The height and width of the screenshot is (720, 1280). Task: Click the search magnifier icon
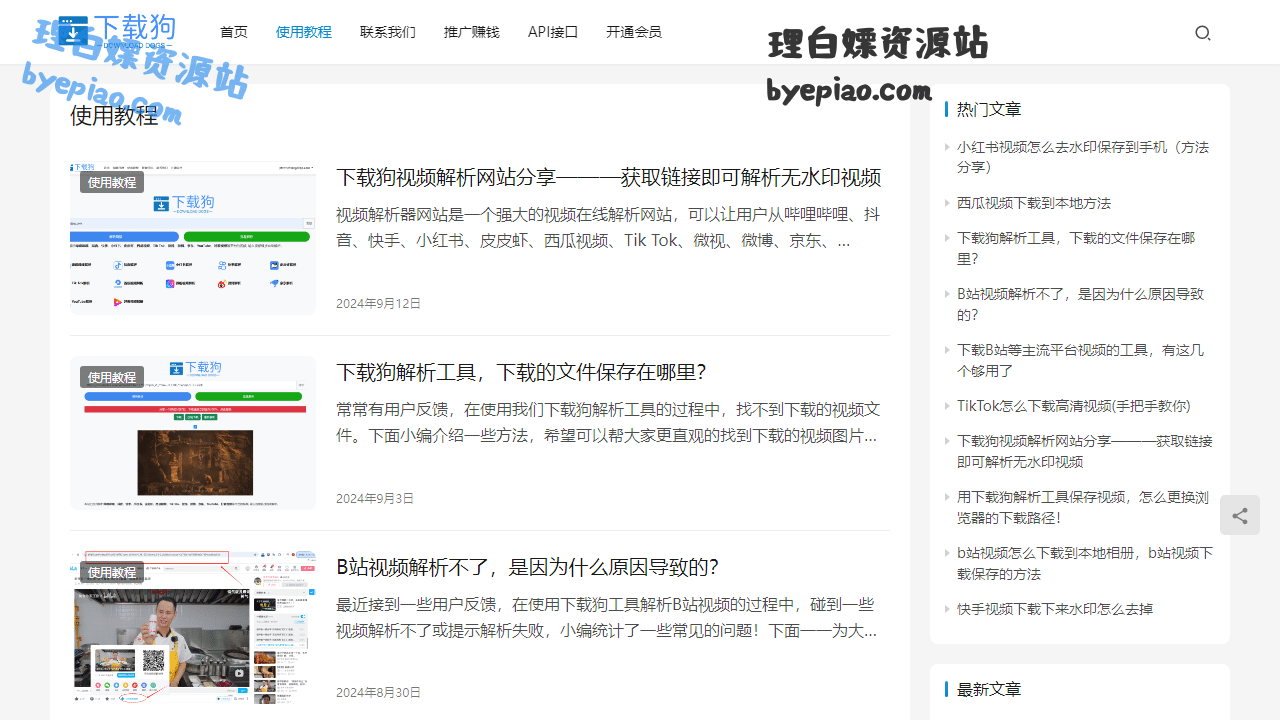point(1203,33)
